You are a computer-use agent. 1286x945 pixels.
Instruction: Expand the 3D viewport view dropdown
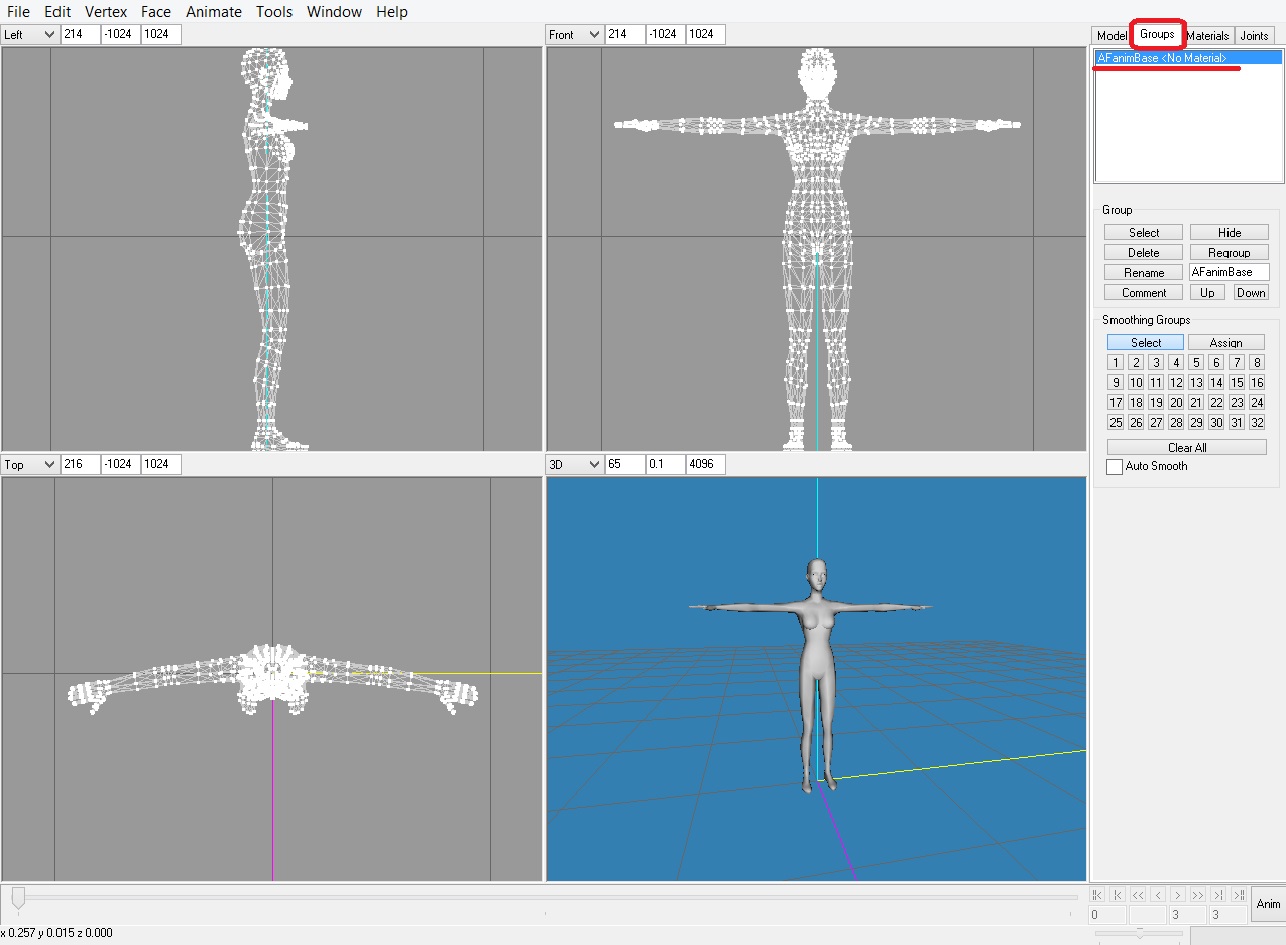pos(574,465)
